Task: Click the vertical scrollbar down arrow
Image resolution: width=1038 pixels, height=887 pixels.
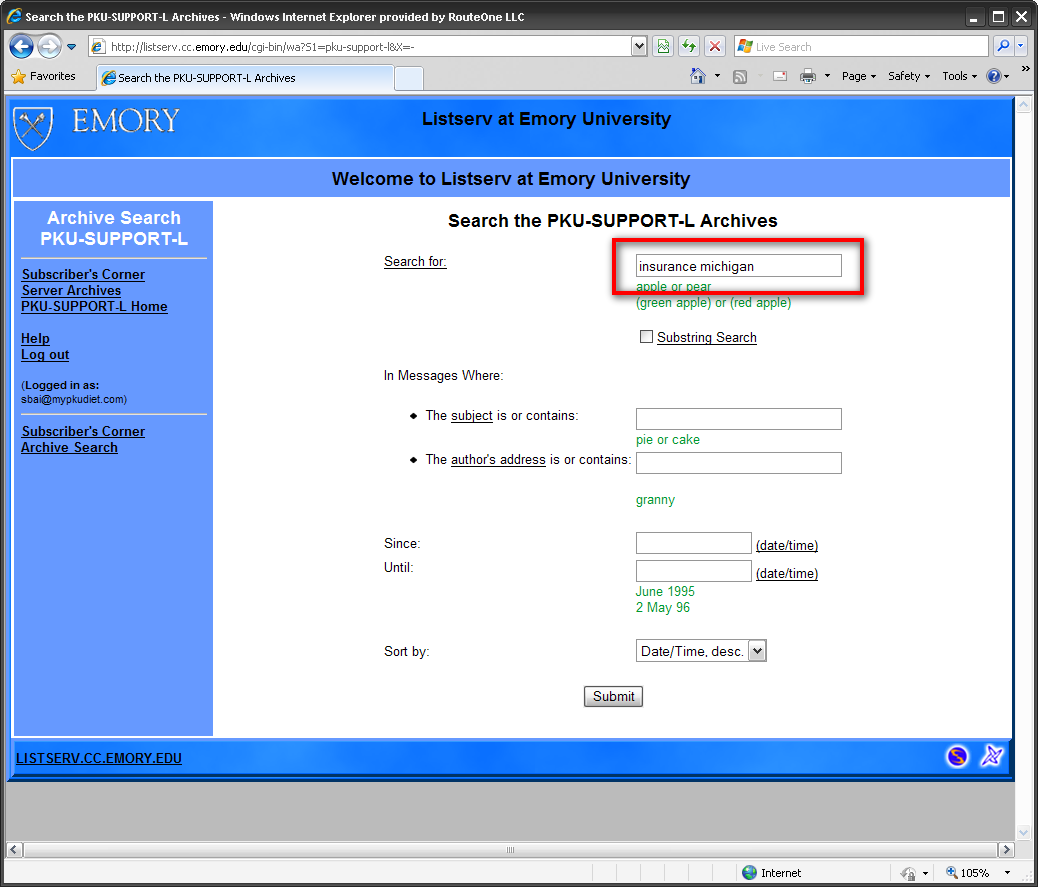Action: 1023,833
